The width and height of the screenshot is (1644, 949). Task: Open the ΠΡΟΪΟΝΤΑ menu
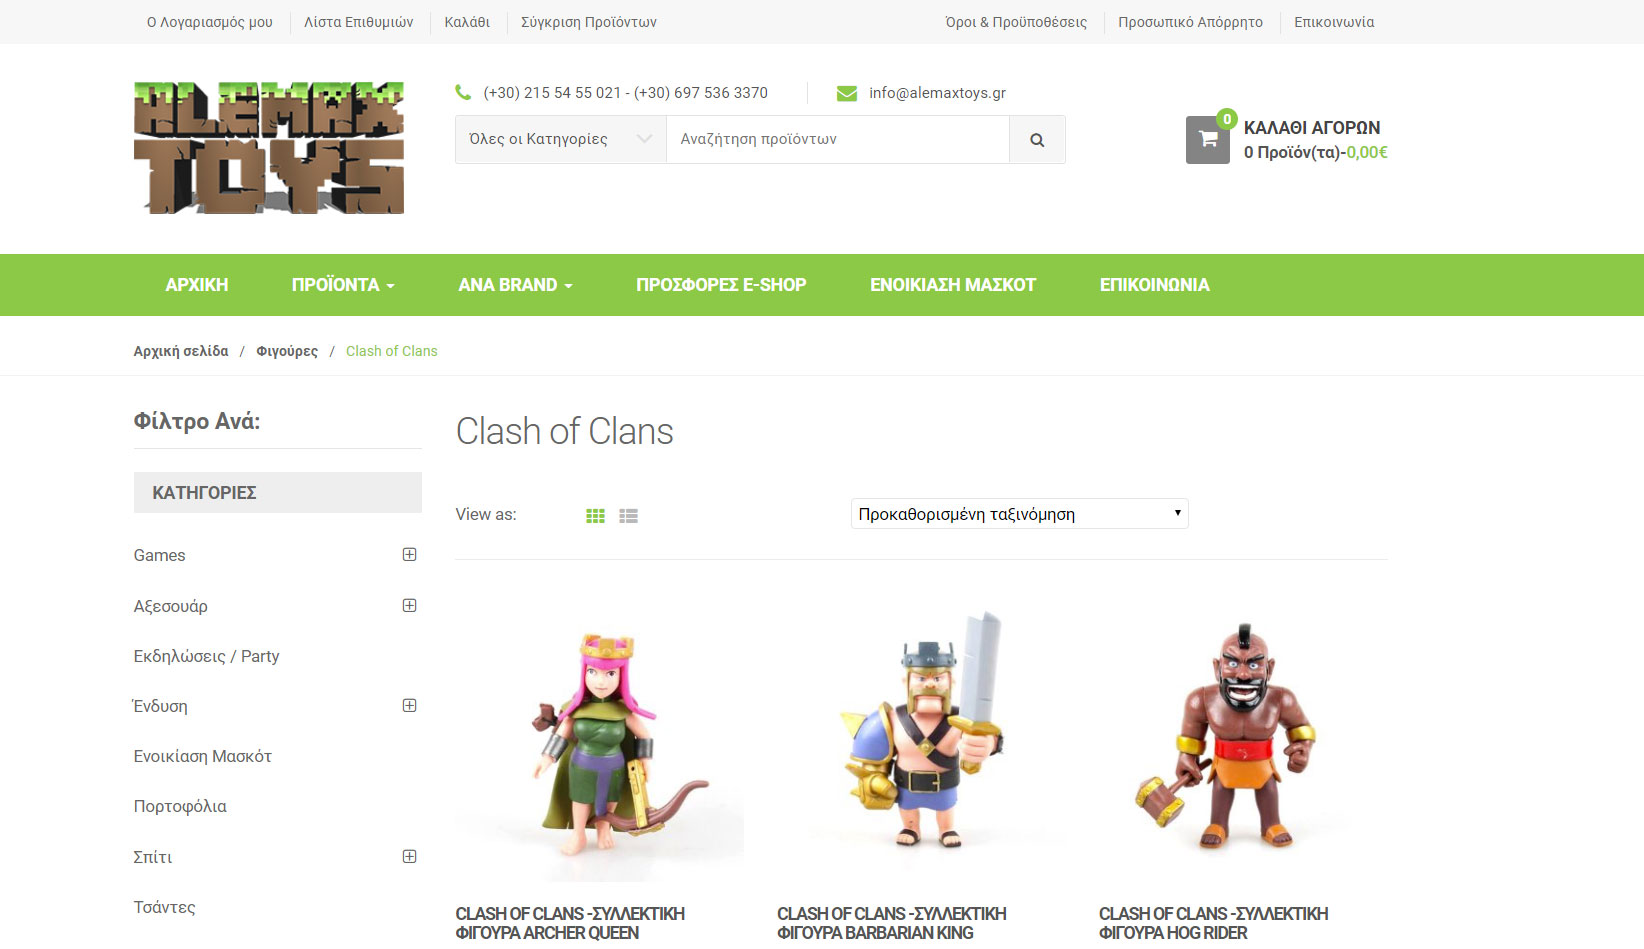[343, 285]
